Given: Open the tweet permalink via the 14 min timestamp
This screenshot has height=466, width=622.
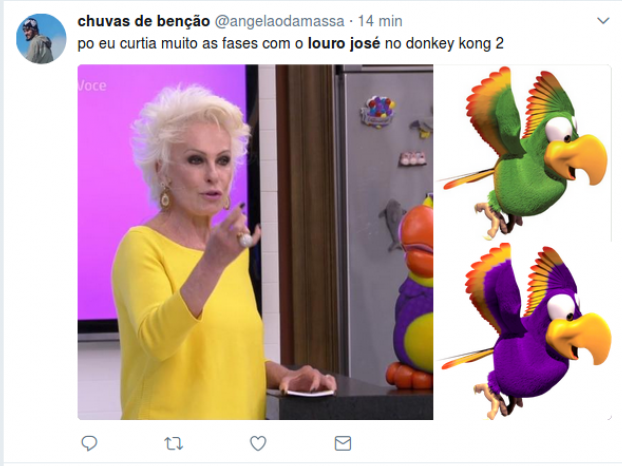Looking at the screenshot, I should pos(380,21).
